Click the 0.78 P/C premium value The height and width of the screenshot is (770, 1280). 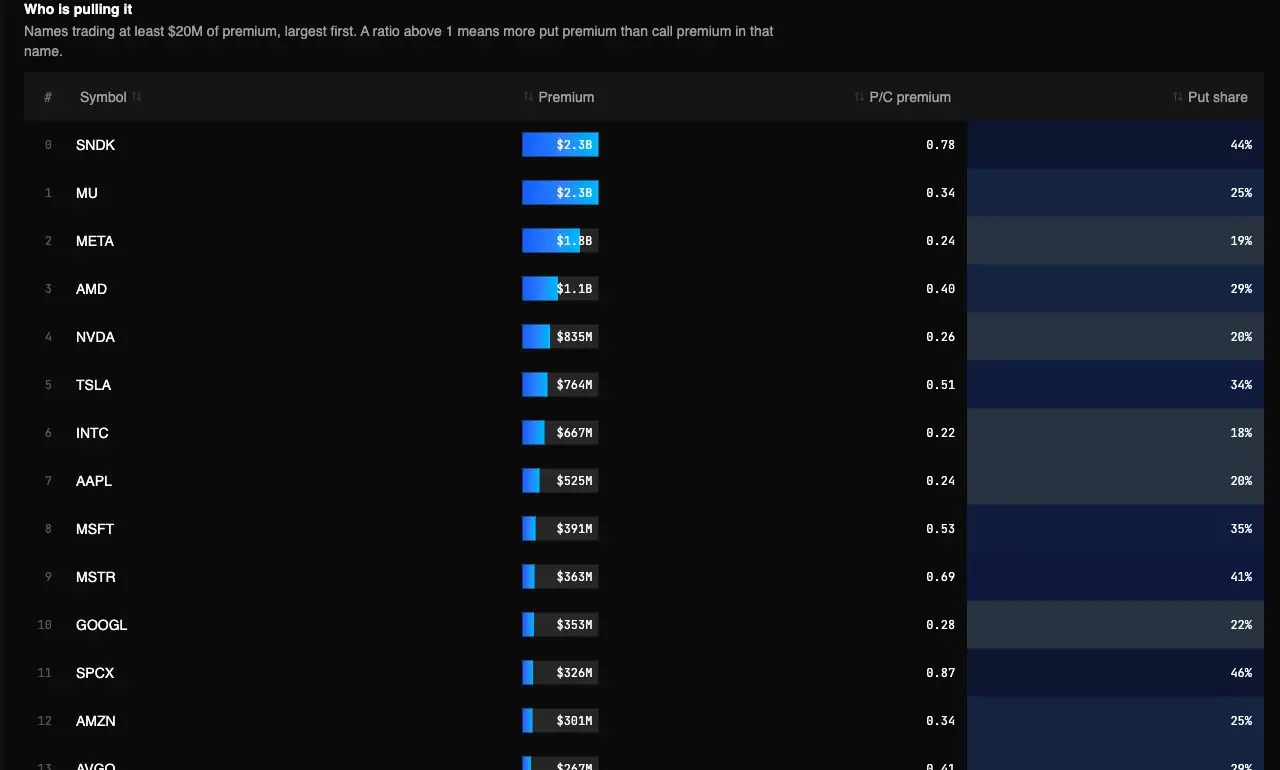click(940, 145)
